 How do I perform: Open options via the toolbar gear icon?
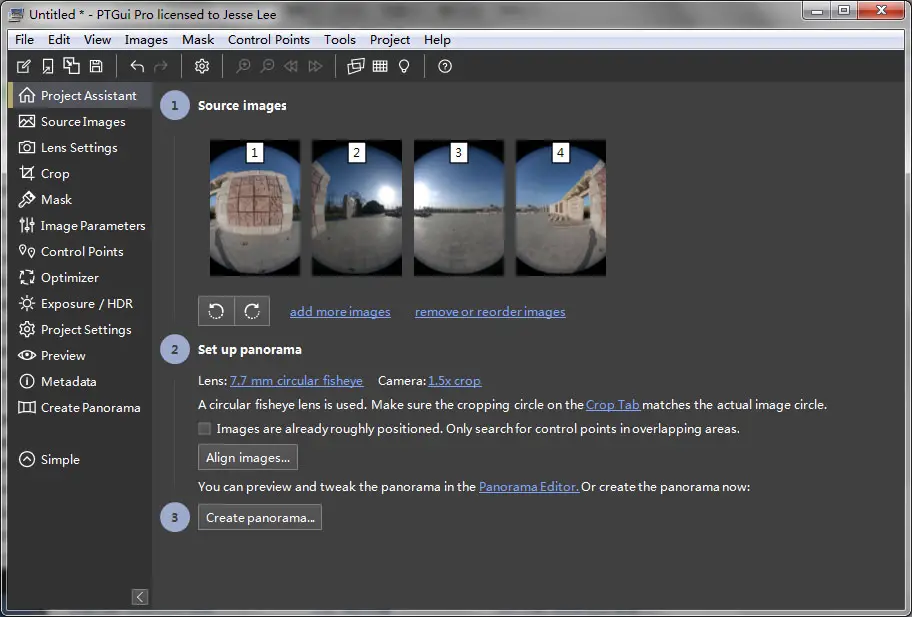tap(202, 66)
